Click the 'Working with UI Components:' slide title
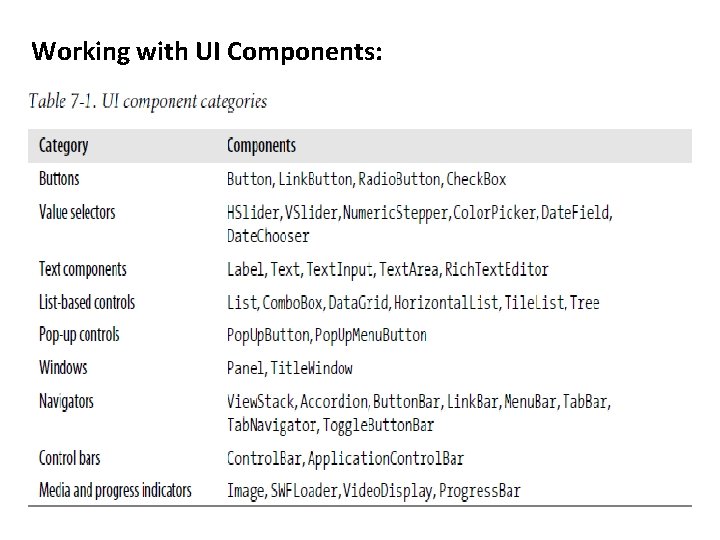The height and width of the screenshot is (540, 720). tap(206, 52)
